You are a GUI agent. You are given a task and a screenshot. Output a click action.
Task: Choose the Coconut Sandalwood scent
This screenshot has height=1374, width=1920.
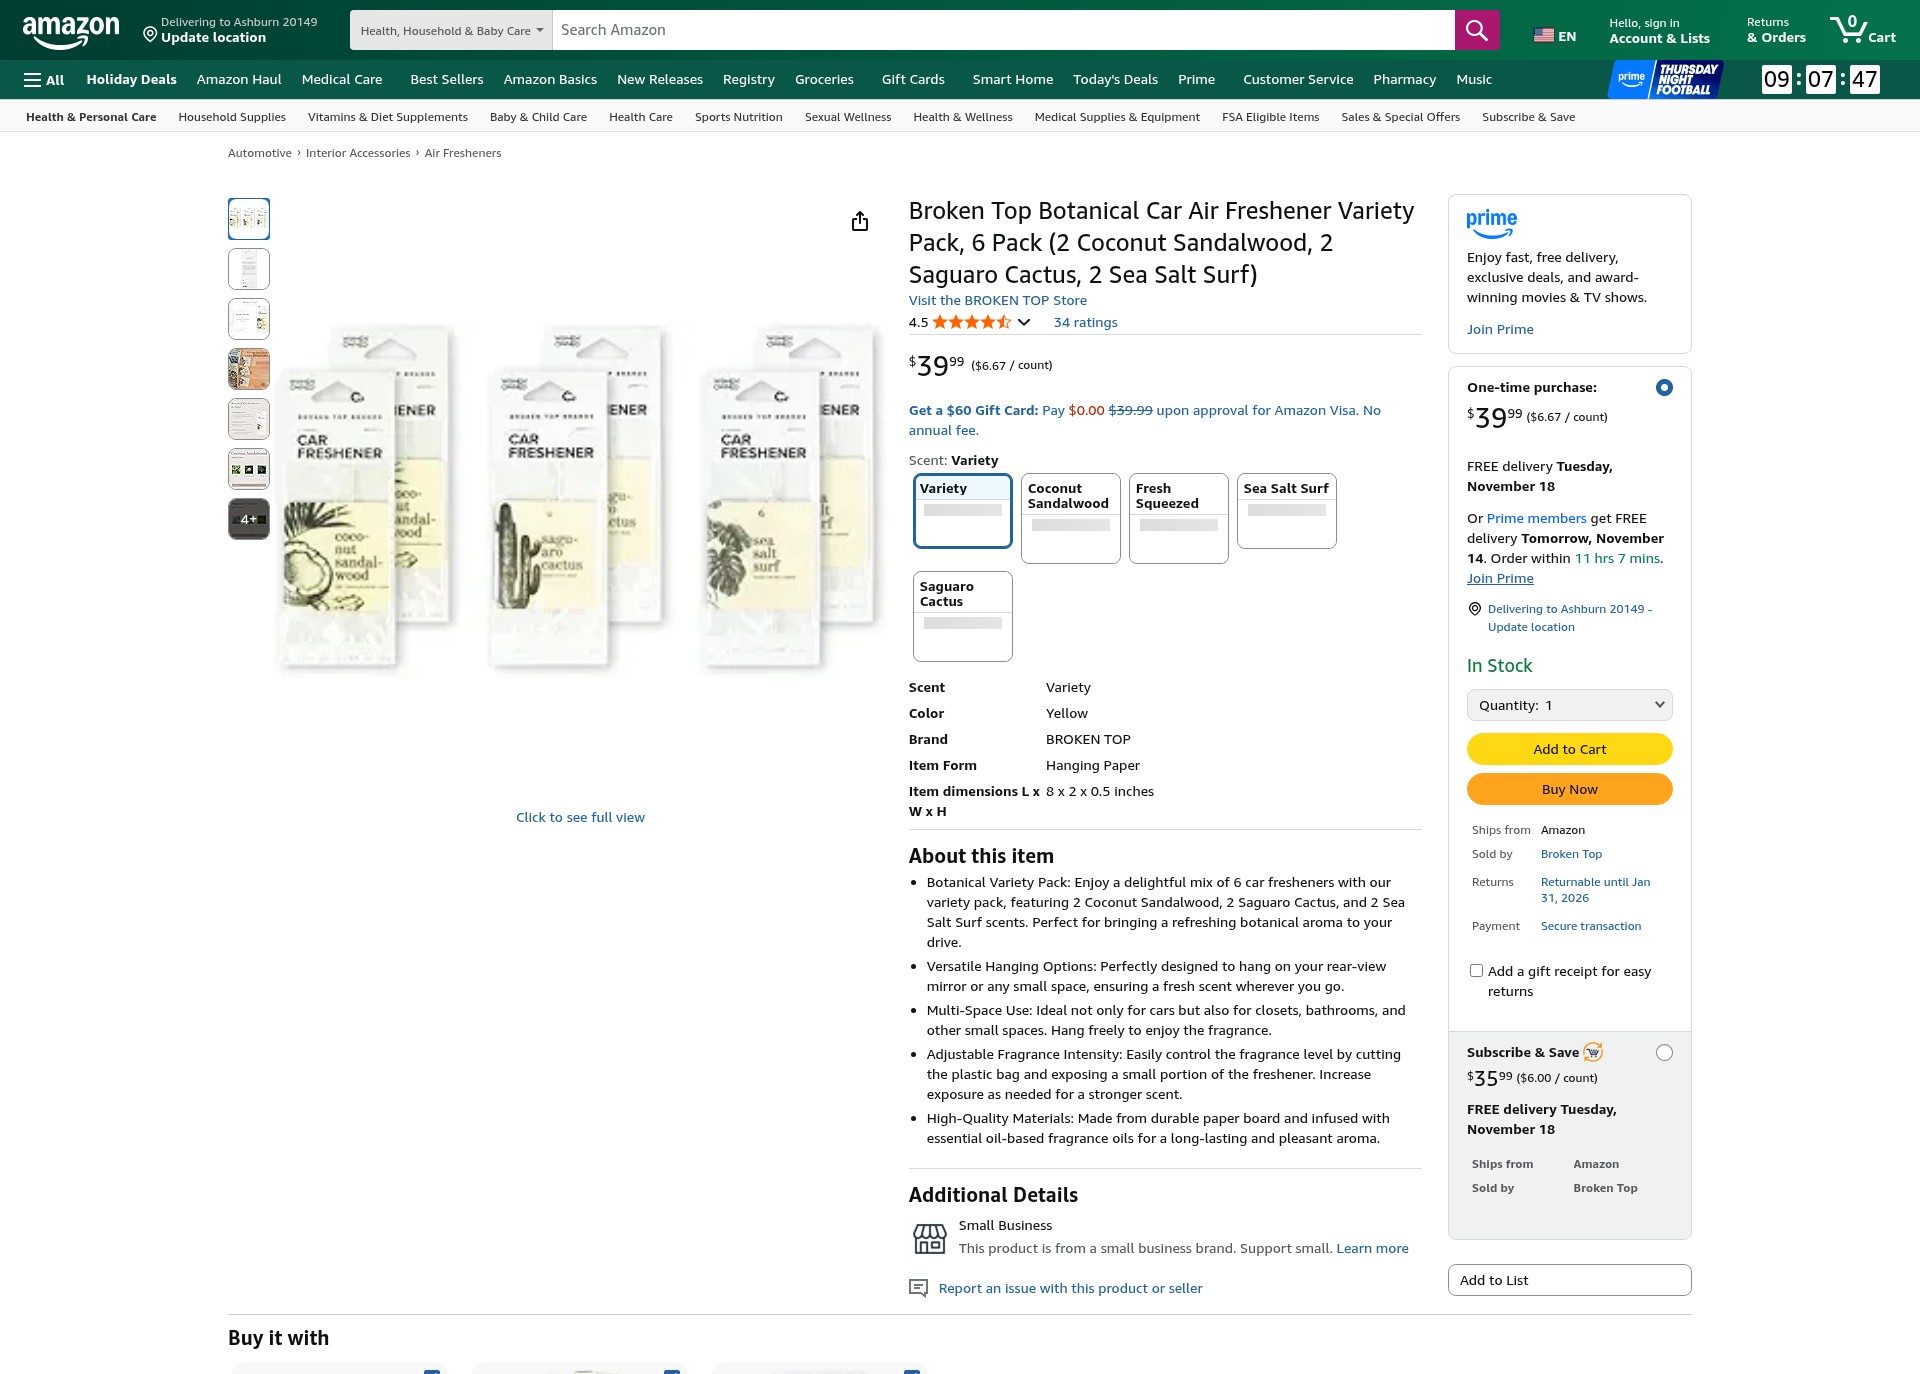1071,518
